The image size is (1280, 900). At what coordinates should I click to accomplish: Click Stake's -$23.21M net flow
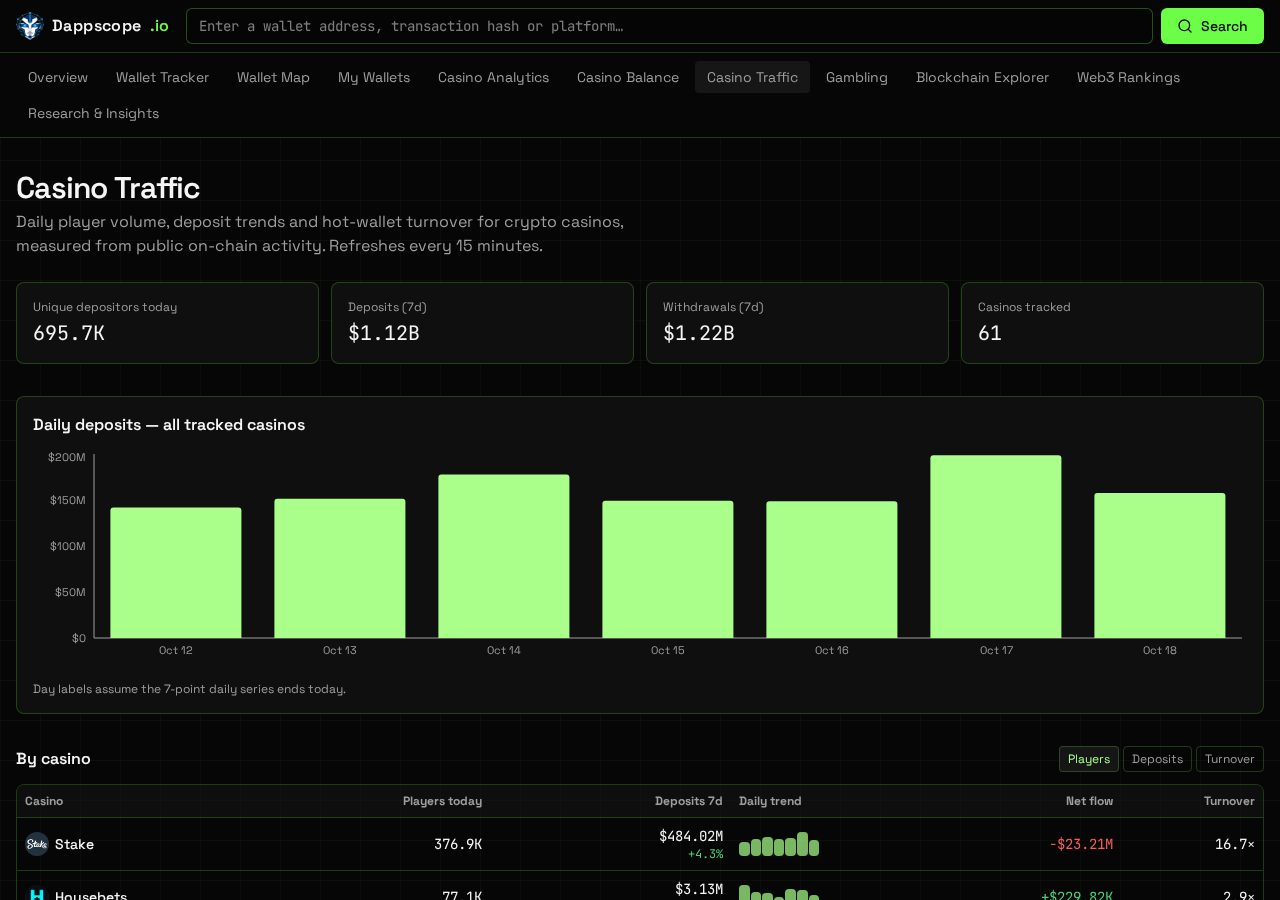click(x=1081, y=844)
